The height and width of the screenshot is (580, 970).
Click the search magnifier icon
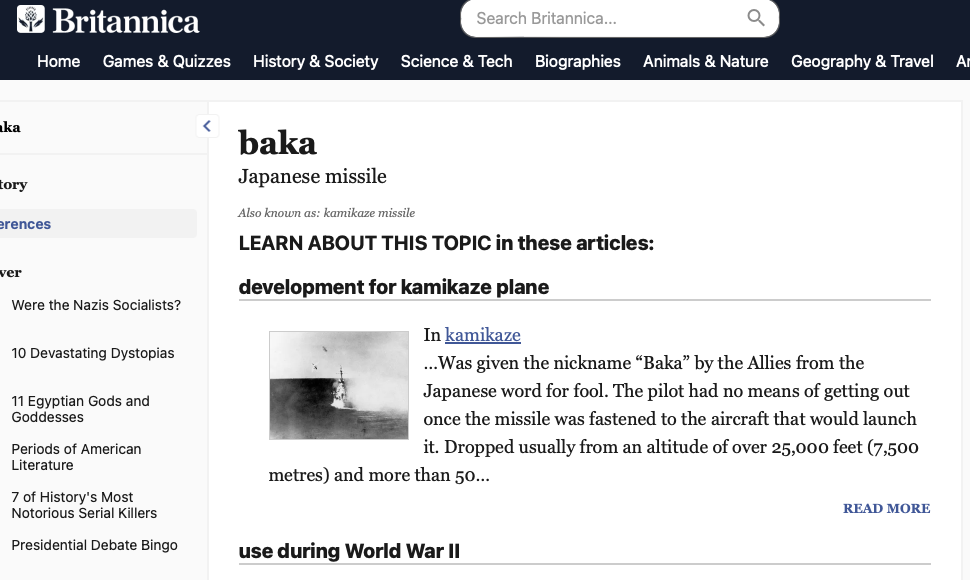click(756, 18)
